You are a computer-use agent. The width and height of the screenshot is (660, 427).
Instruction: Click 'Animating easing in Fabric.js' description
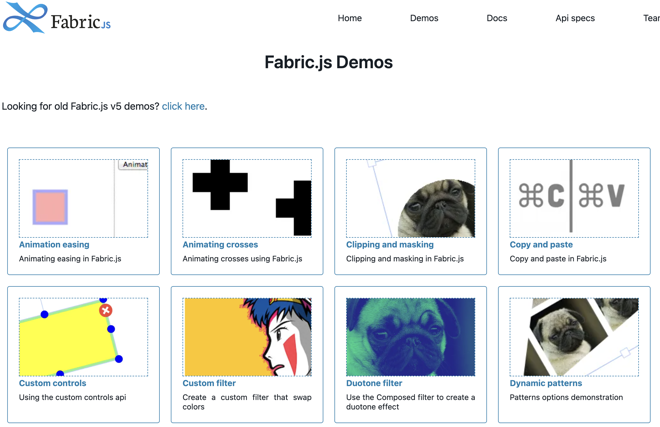70,259
